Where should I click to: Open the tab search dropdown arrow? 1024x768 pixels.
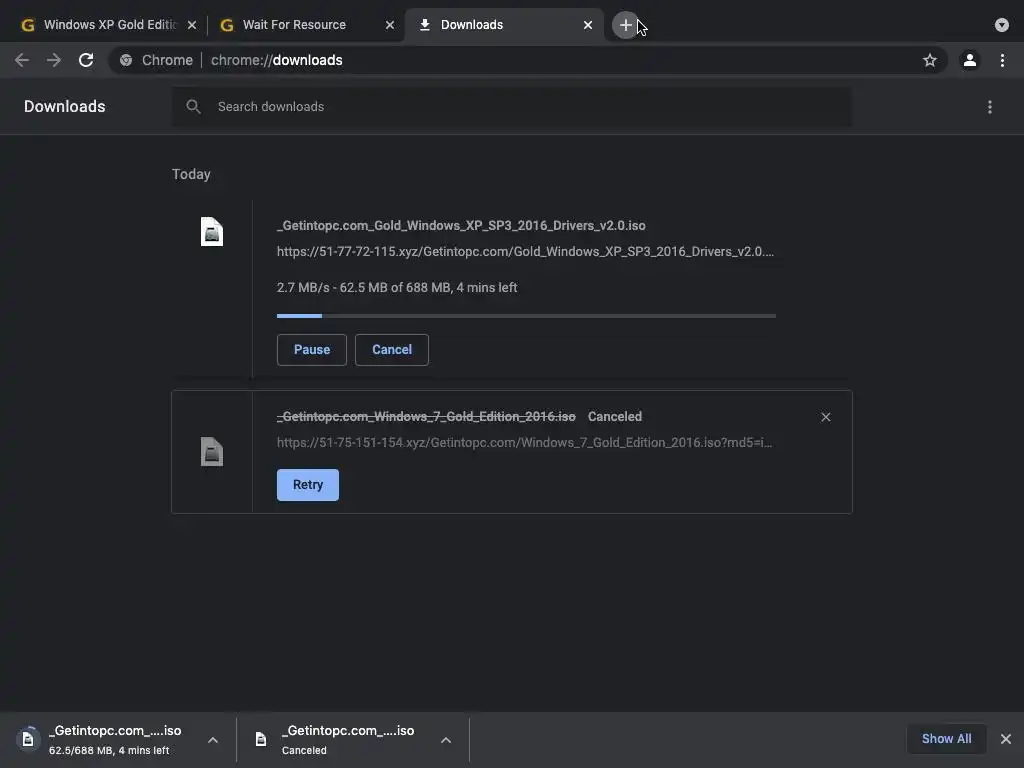(x=1001, y=25)
